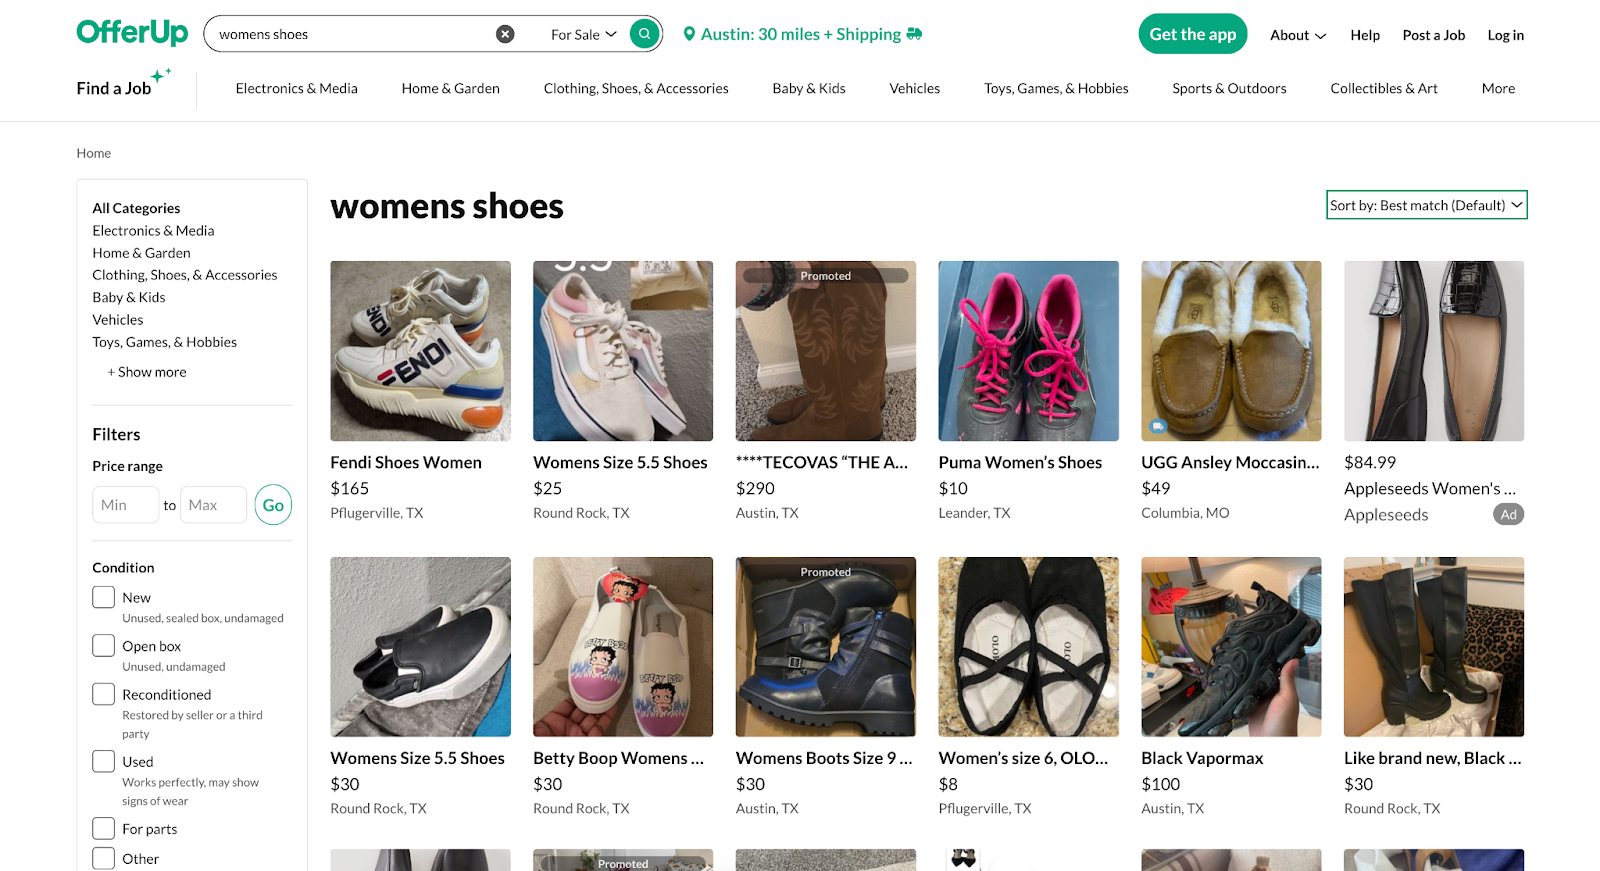The image size is (1600, 871).
Task: Select sidebar Toys, Games, & Hobbies
Action: coord(165,342)
